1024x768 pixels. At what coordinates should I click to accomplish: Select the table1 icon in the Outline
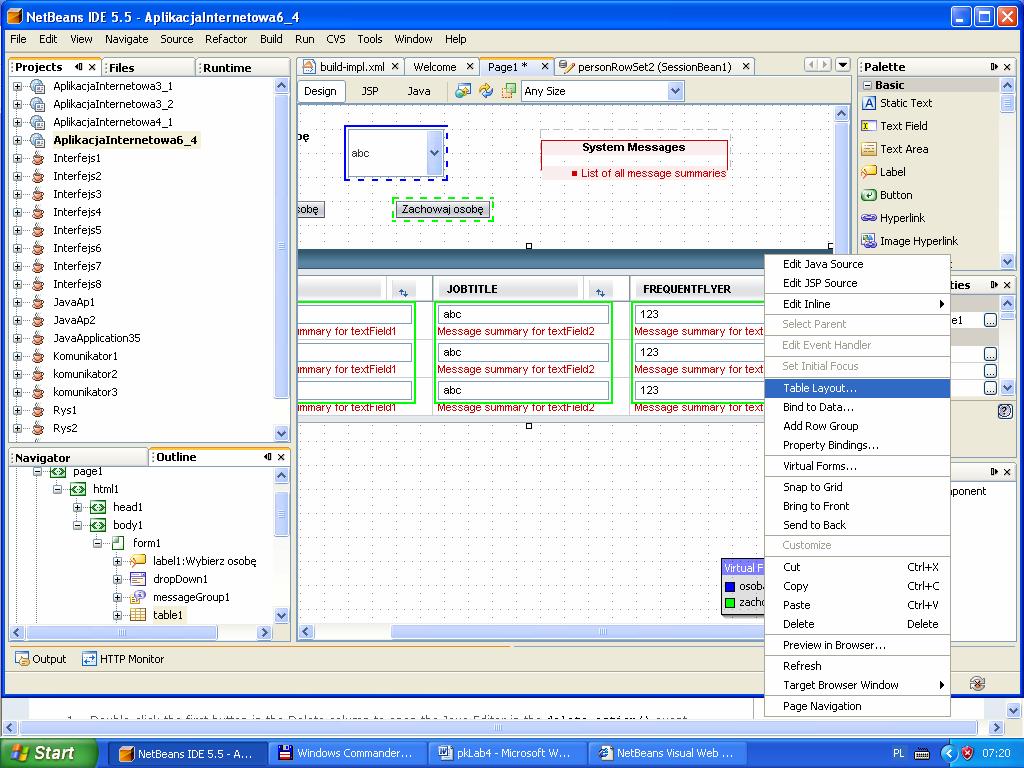click(x=138, y=615)
